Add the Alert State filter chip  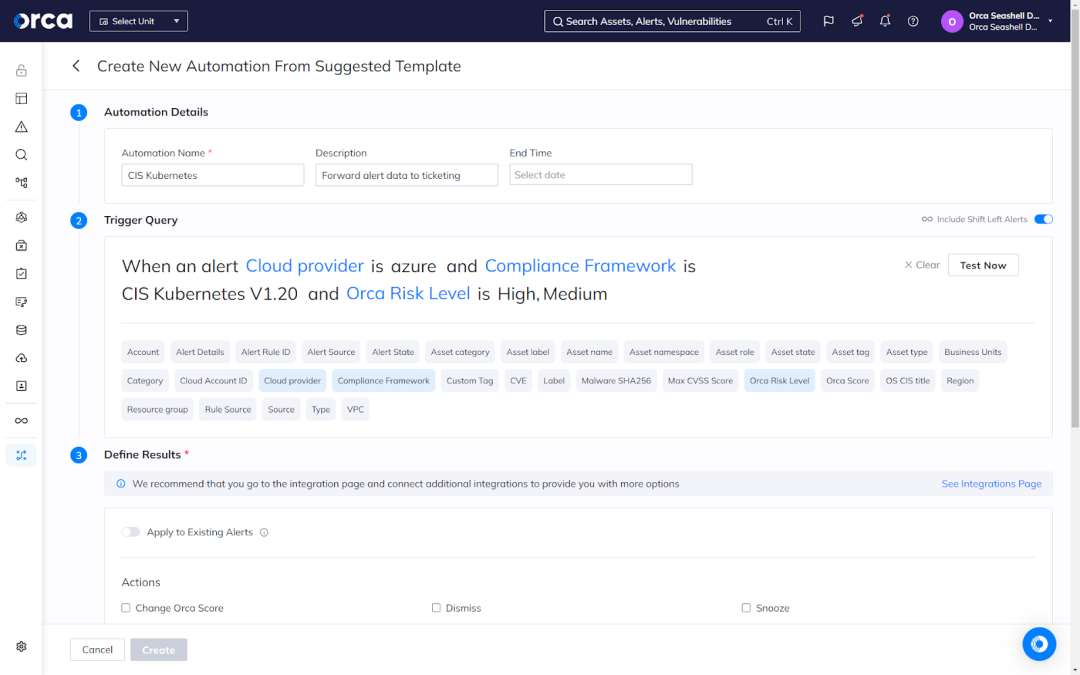[x=393, y=352]
